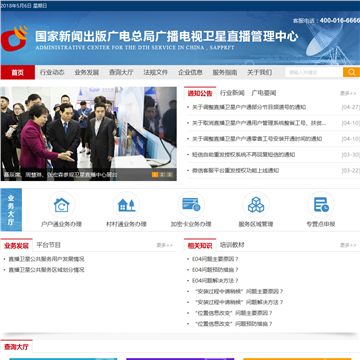The width and height of the screenshot is (360, 360).
Task: Open the 服务区域管理 cubes icon
Action: coord(256,205)
